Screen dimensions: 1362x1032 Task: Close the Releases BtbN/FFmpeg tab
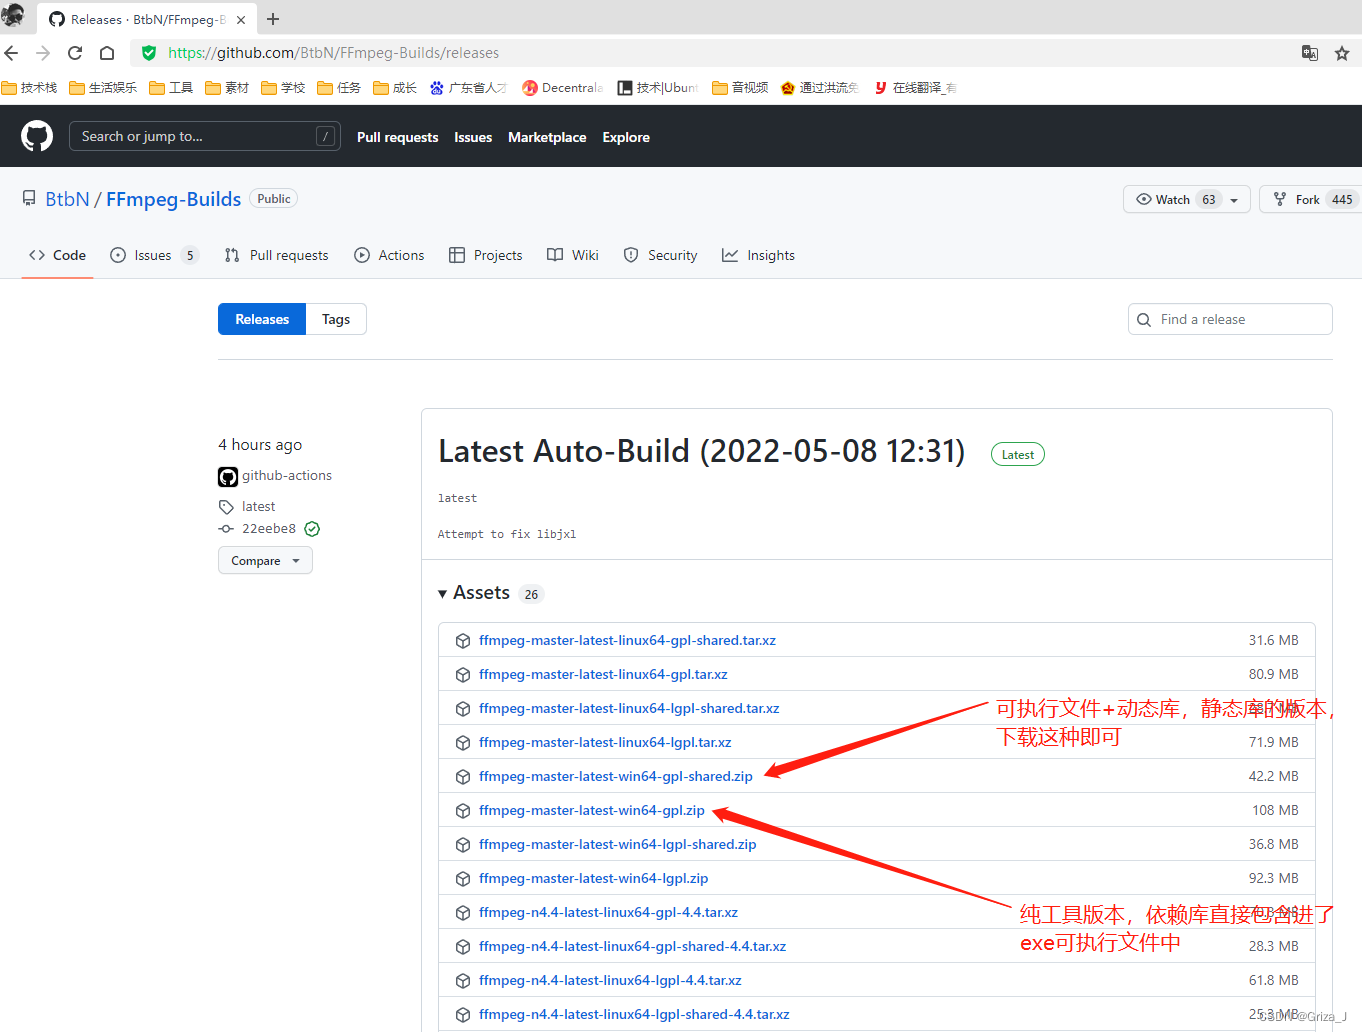click(241, 19)
